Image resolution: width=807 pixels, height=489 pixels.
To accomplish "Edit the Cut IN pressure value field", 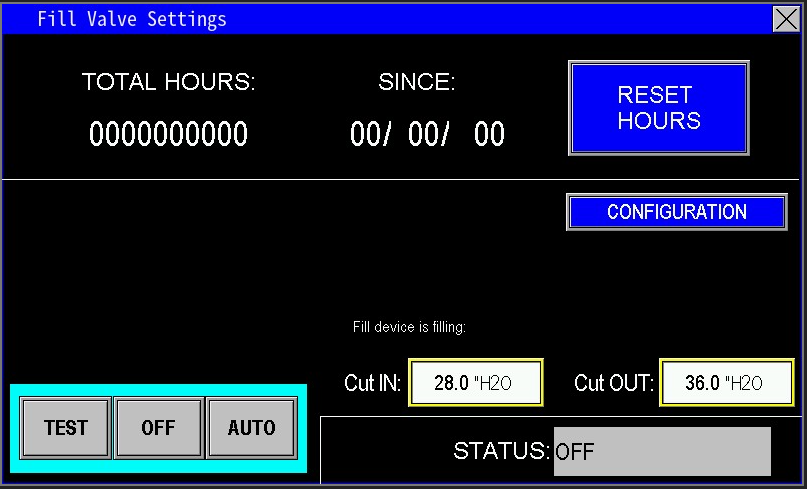I will point(475,383).
